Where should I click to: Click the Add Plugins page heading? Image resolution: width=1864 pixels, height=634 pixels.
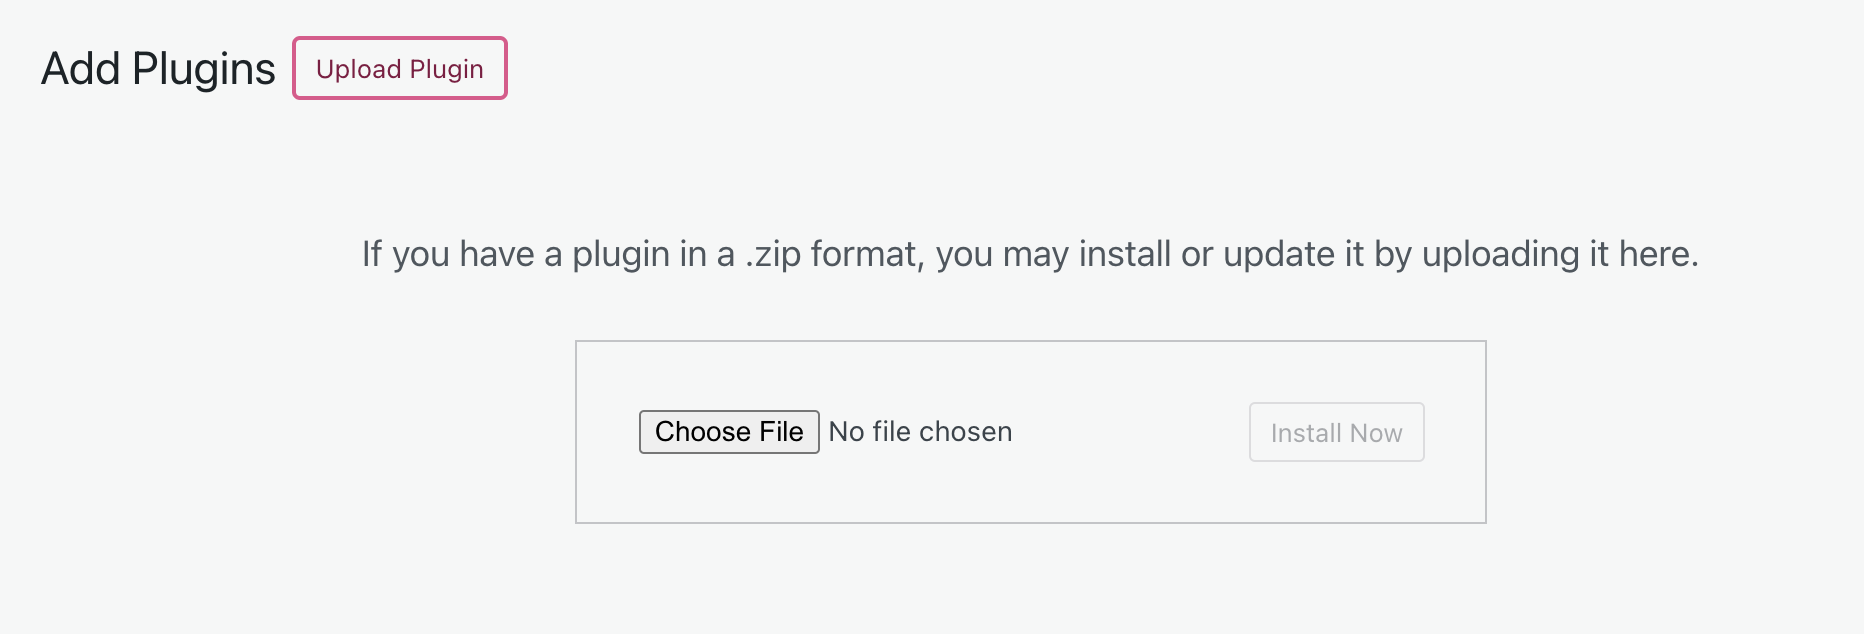click(158, 68)
